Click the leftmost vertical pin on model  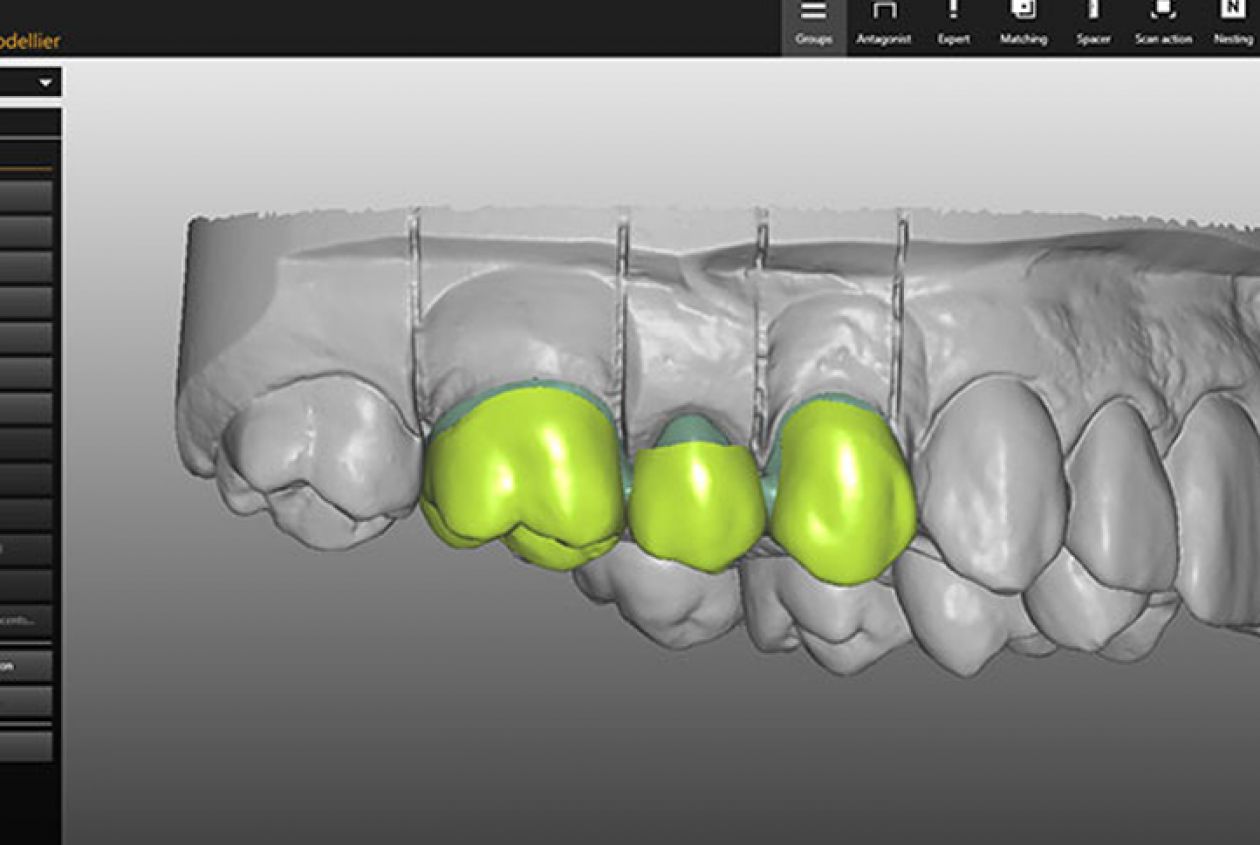(414, 300)
